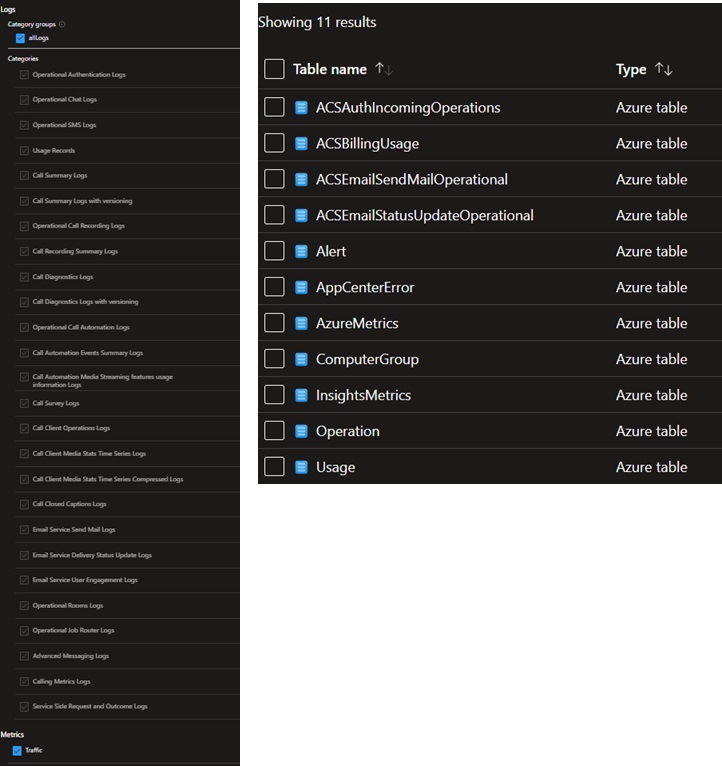722x767 pixels.
Task: Click the Type column header
Action: click(631, 69)
